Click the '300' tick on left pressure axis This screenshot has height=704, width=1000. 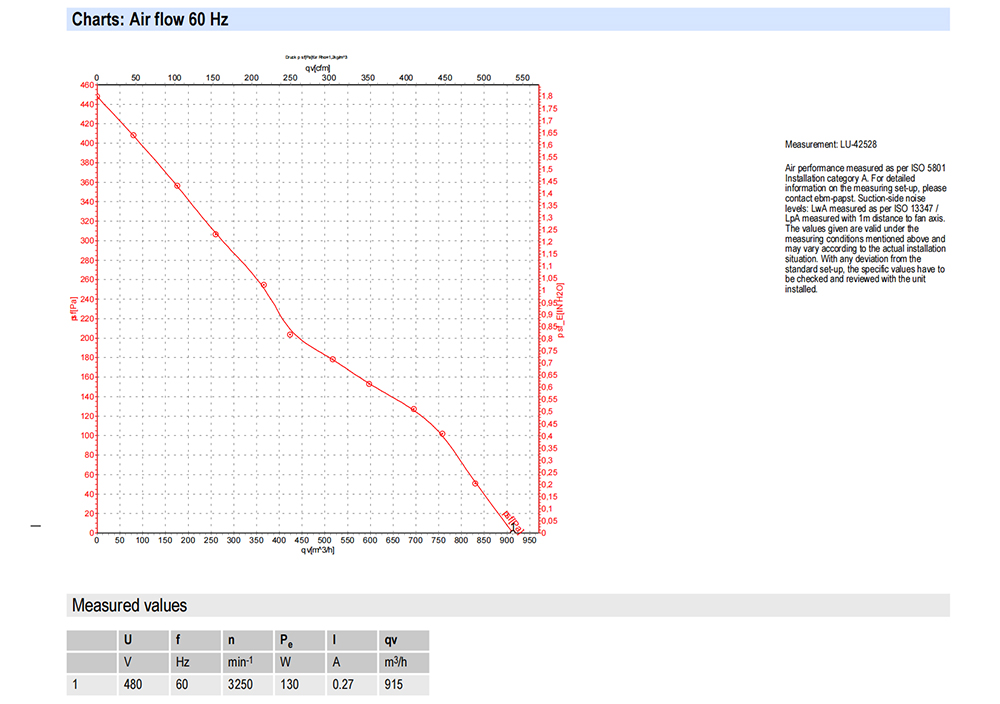pos(87,240)
